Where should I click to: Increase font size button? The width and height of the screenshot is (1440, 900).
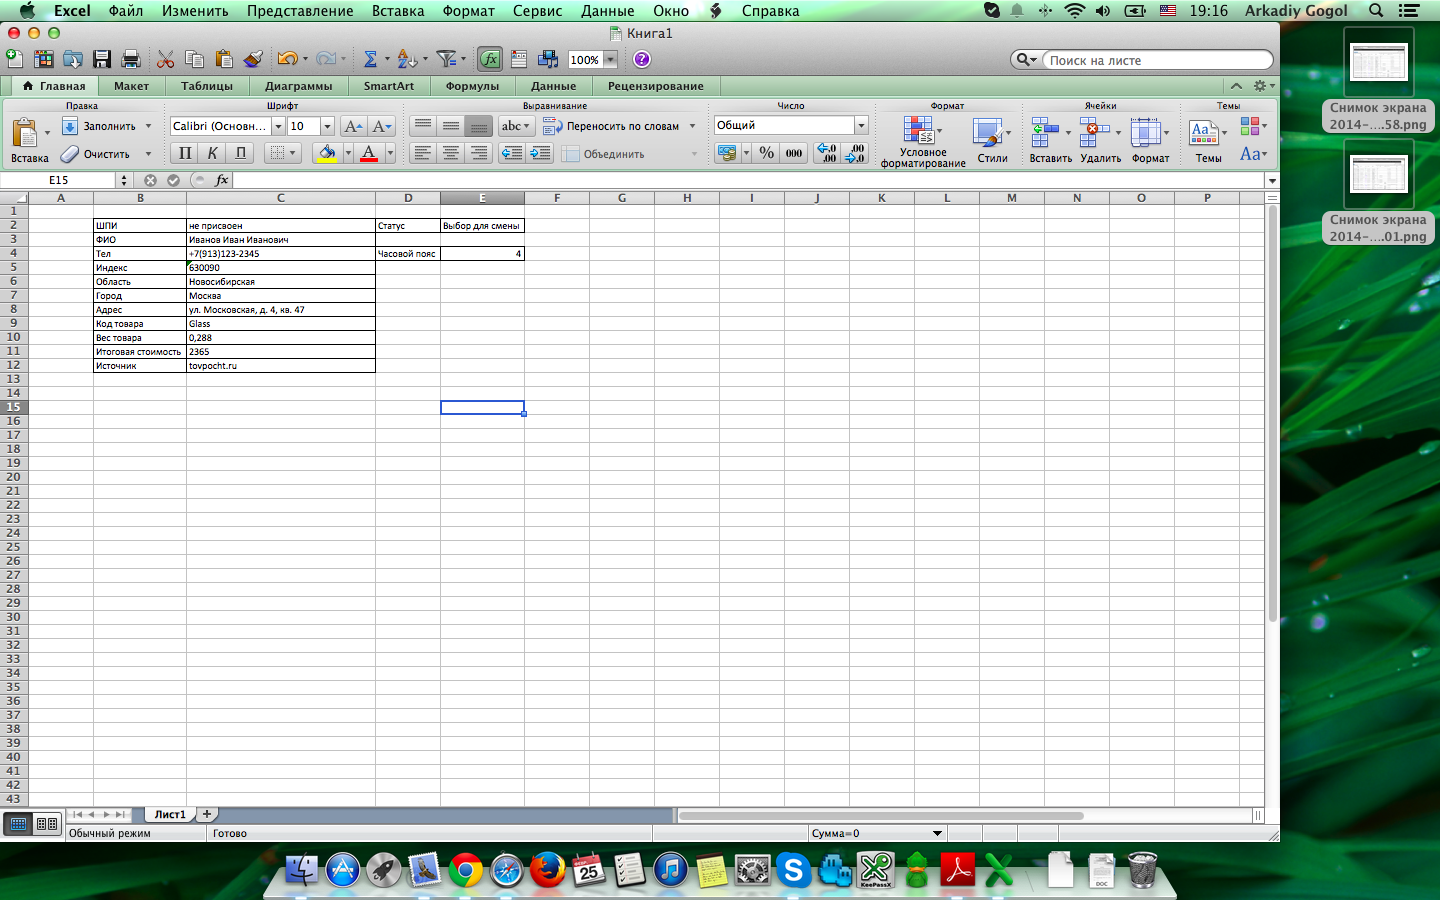point(353,126)
